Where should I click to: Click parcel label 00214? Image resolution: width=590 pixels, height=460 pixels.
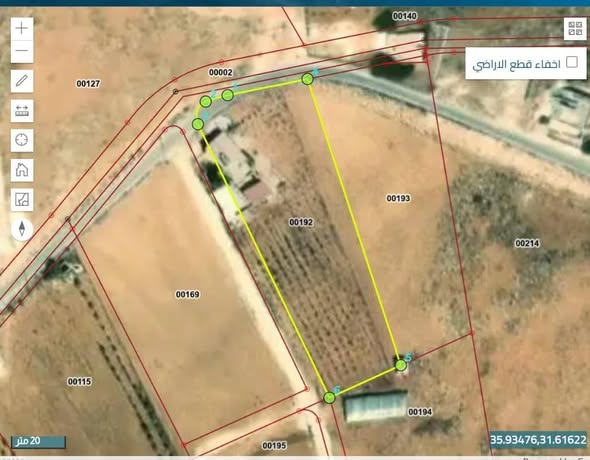pyautogui.click(x=527, y=243)
